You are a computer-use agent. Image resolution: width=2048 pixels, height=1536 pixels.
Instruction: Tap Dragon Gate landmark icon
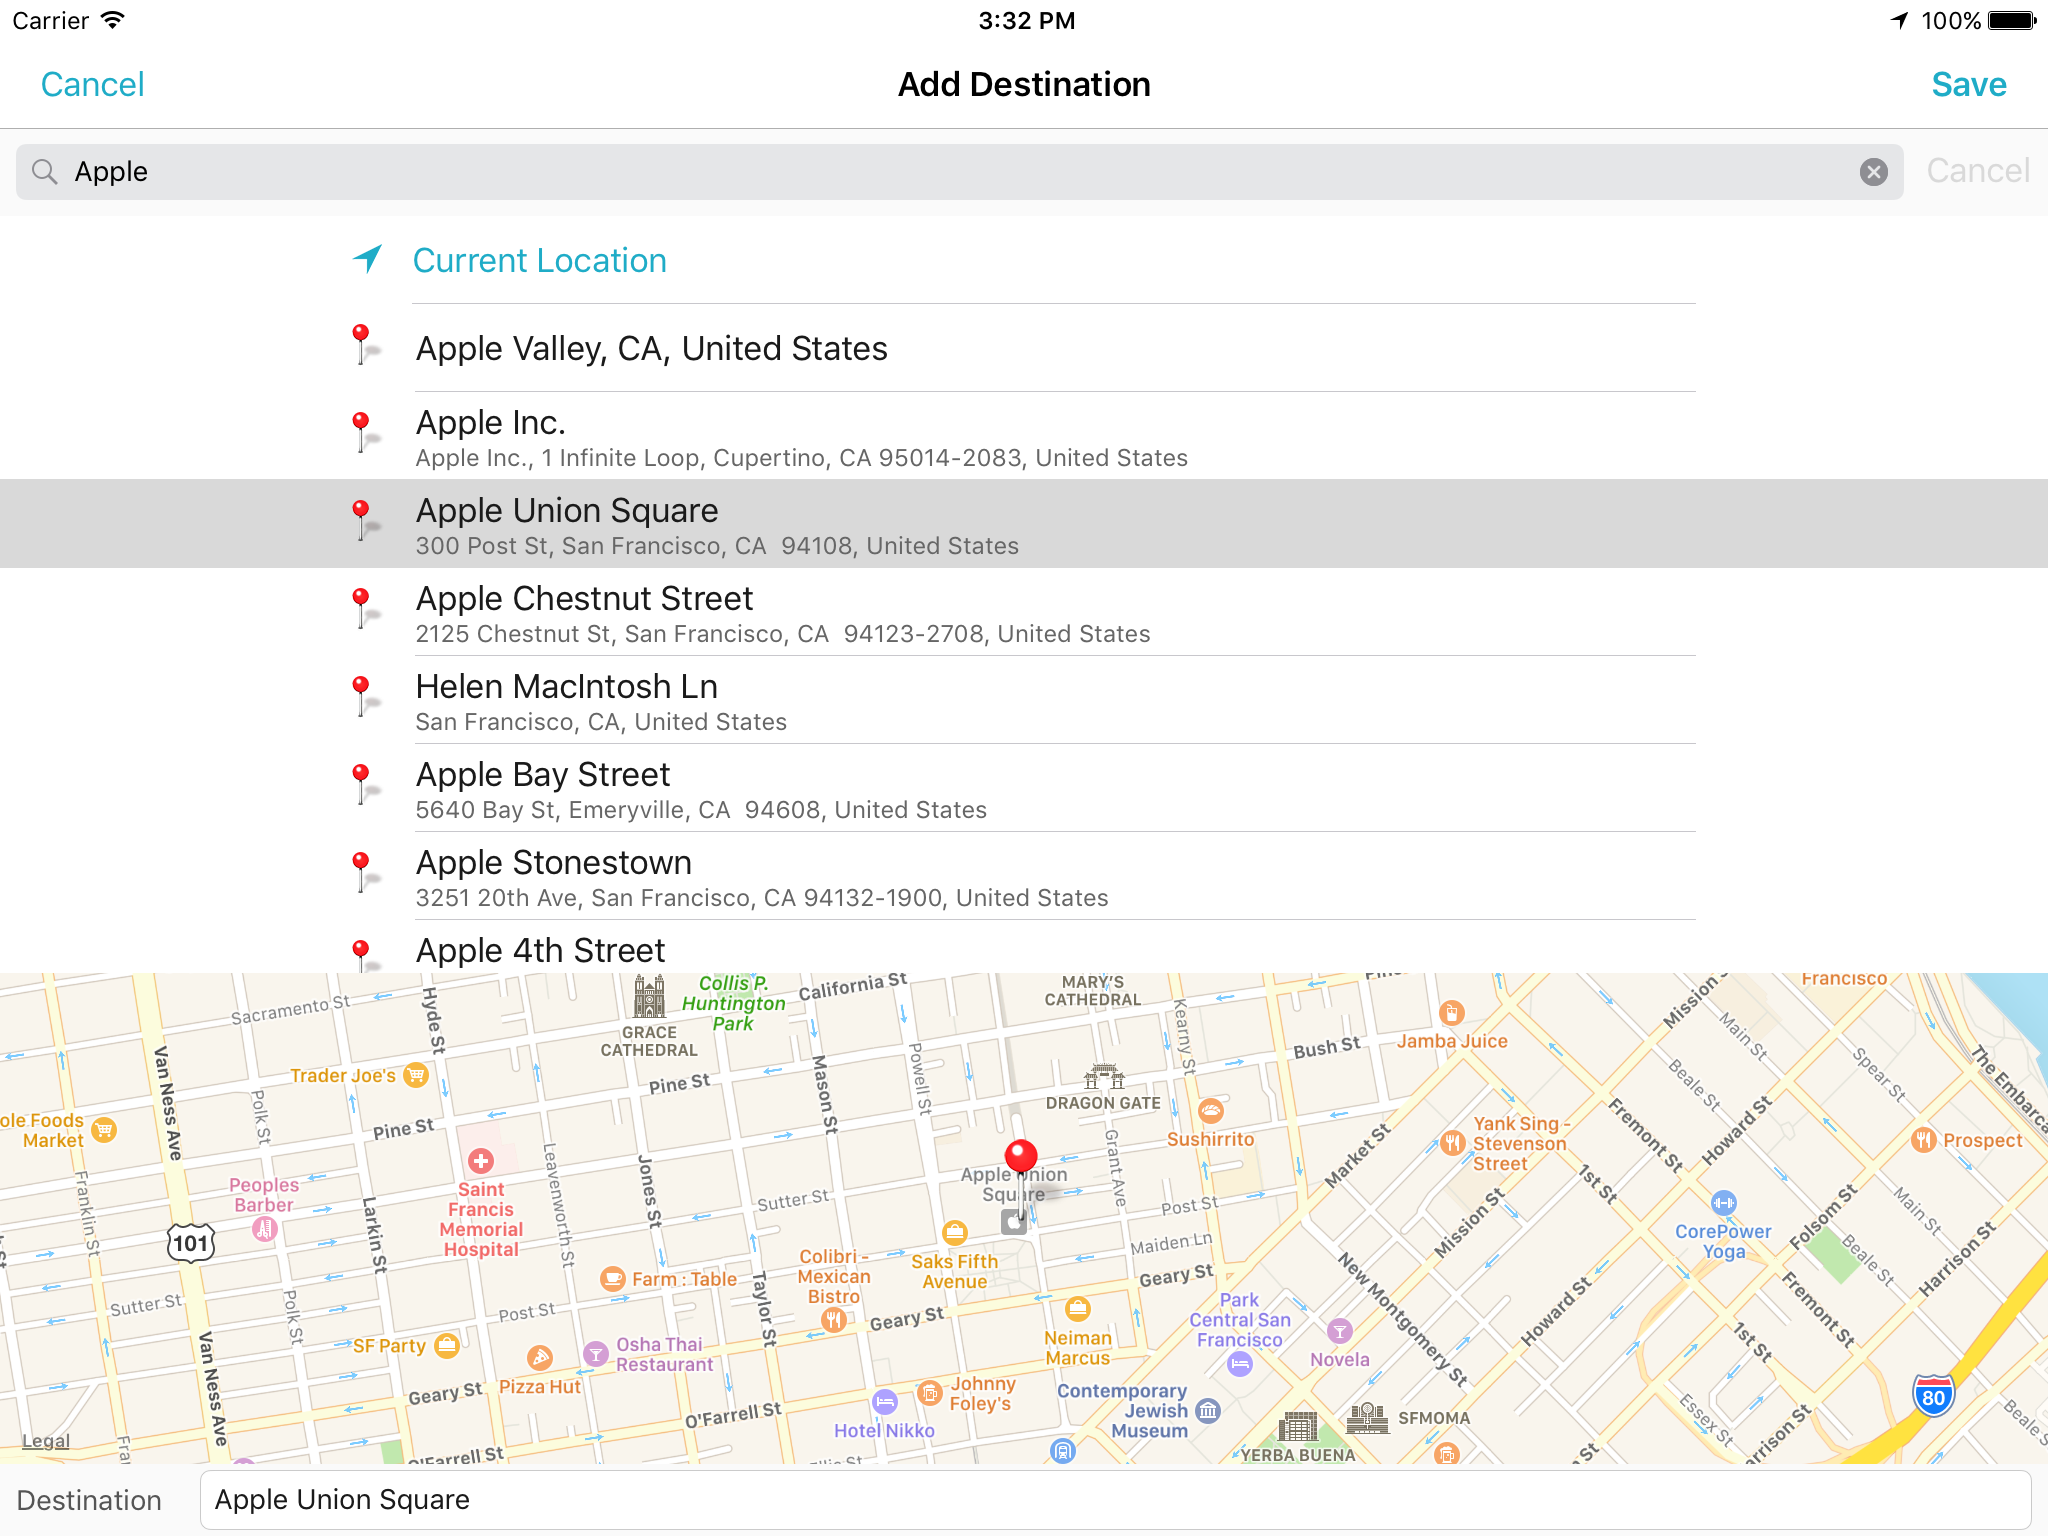point(1104,1077)
